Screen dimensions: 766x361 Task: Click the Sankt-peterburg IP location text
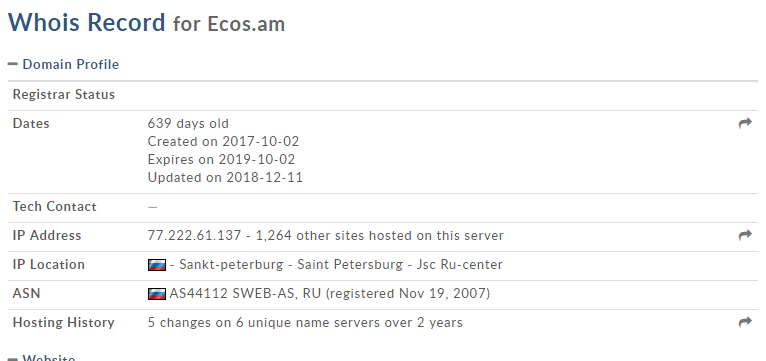(x=231, y=265)
